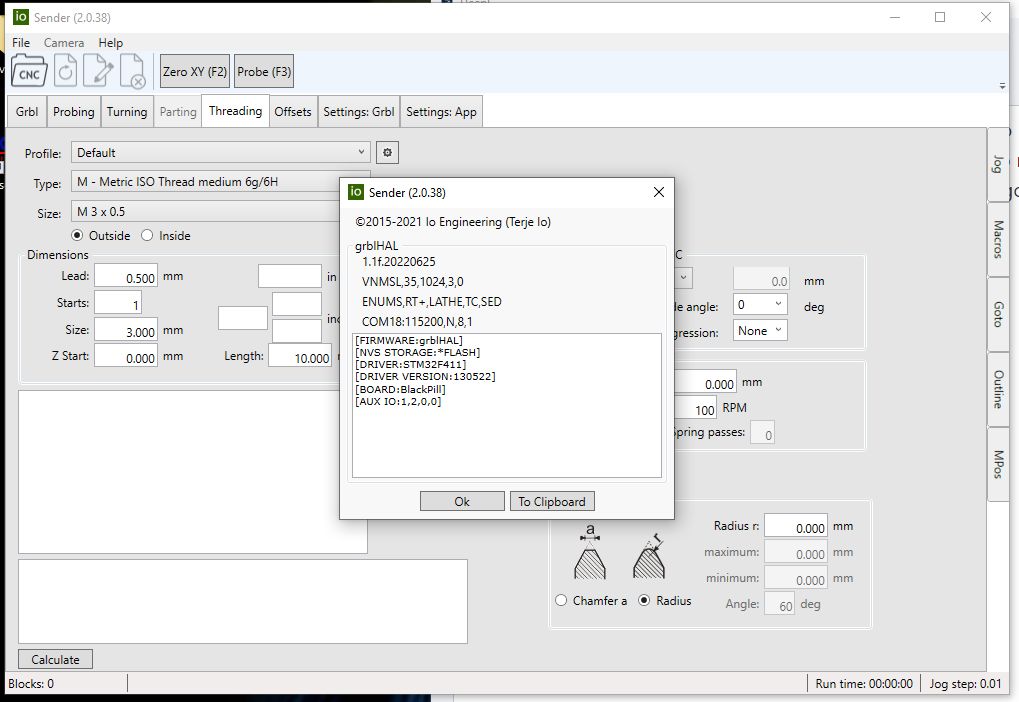Viewport: 1019px width, 702px height.
Task: Click the 1.1f.20220625 version text
Action: click(399, 262)
